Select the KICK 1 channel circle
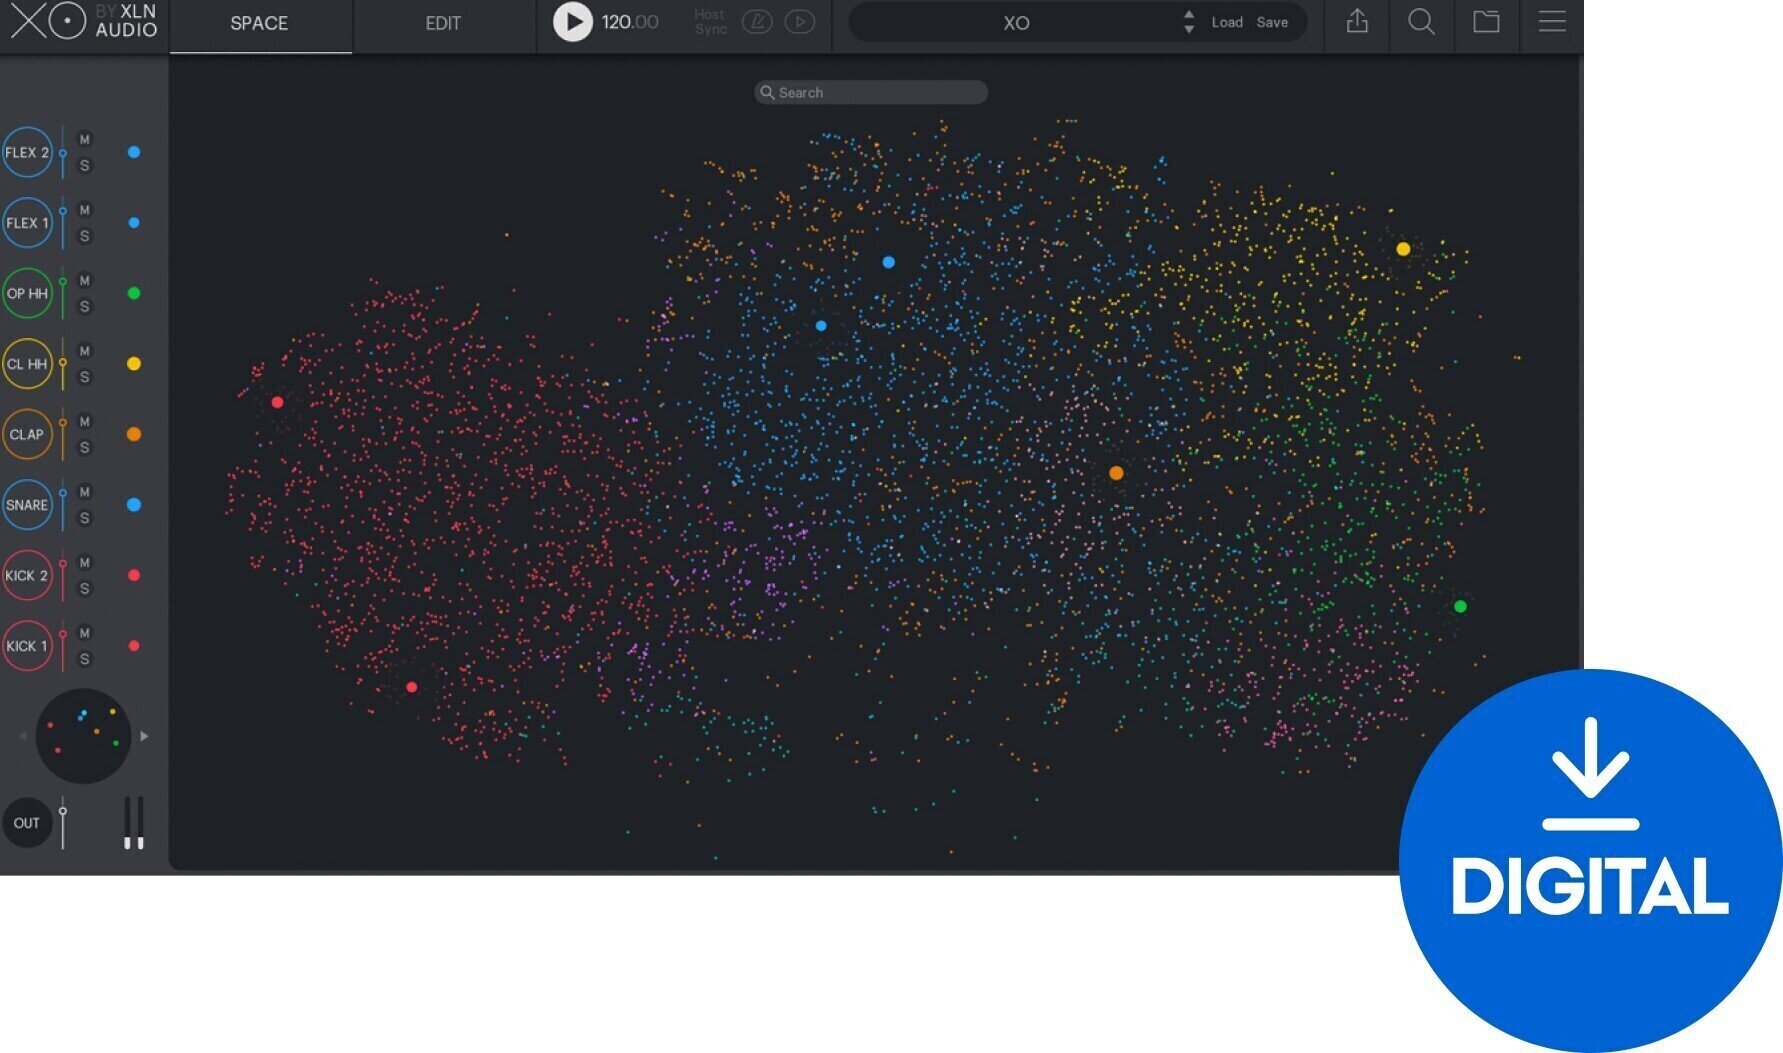 click(27, 646)
